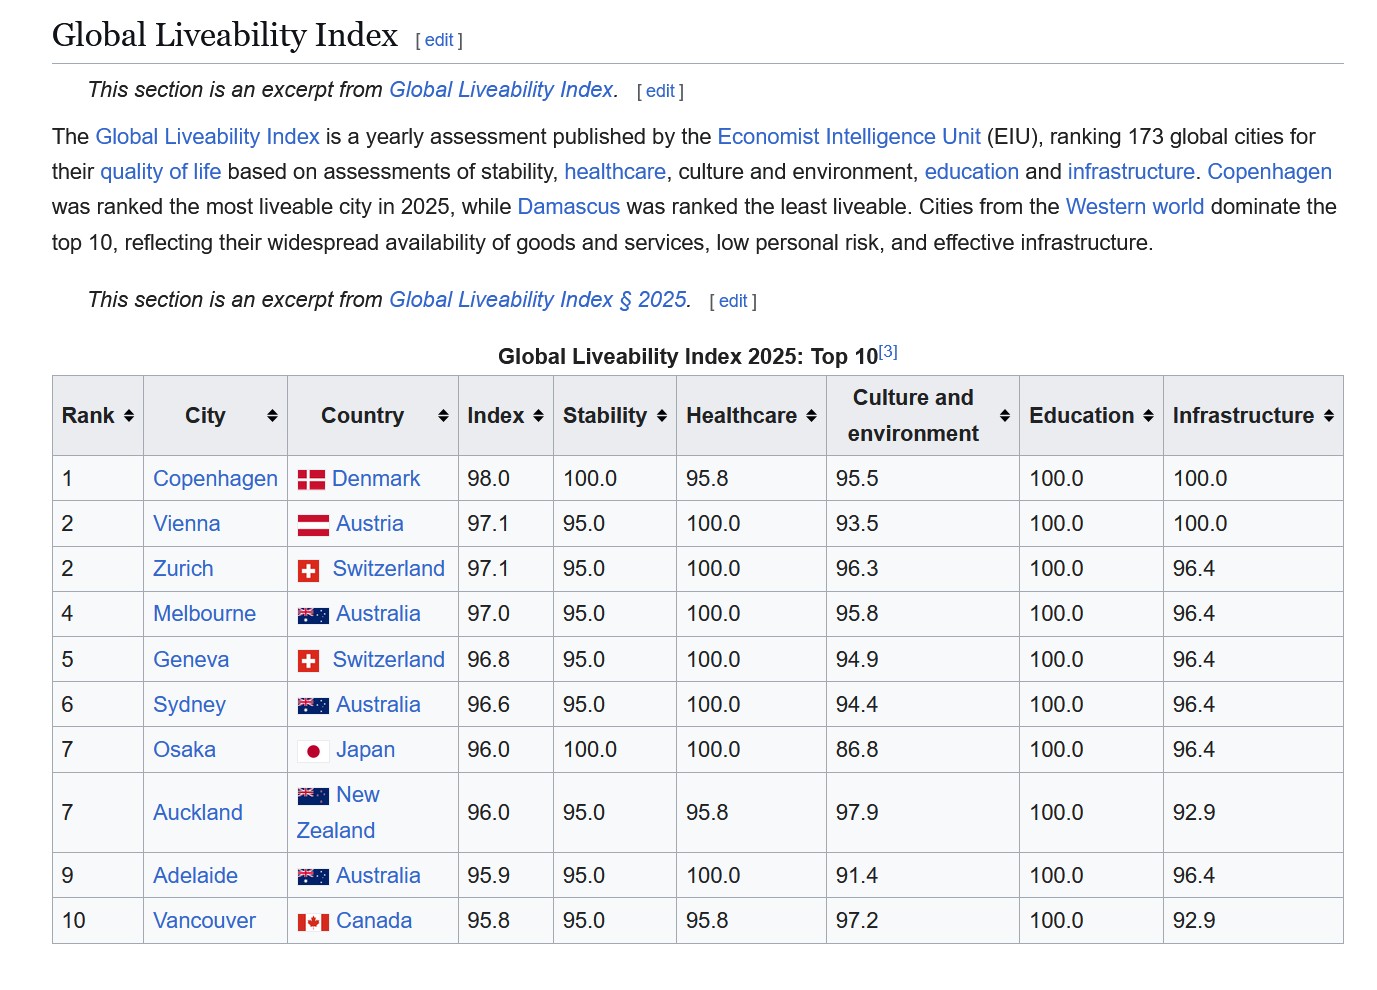1377x990 pixels.
Task: Open Australia link in Adelaide row
Action: point(378,876)
